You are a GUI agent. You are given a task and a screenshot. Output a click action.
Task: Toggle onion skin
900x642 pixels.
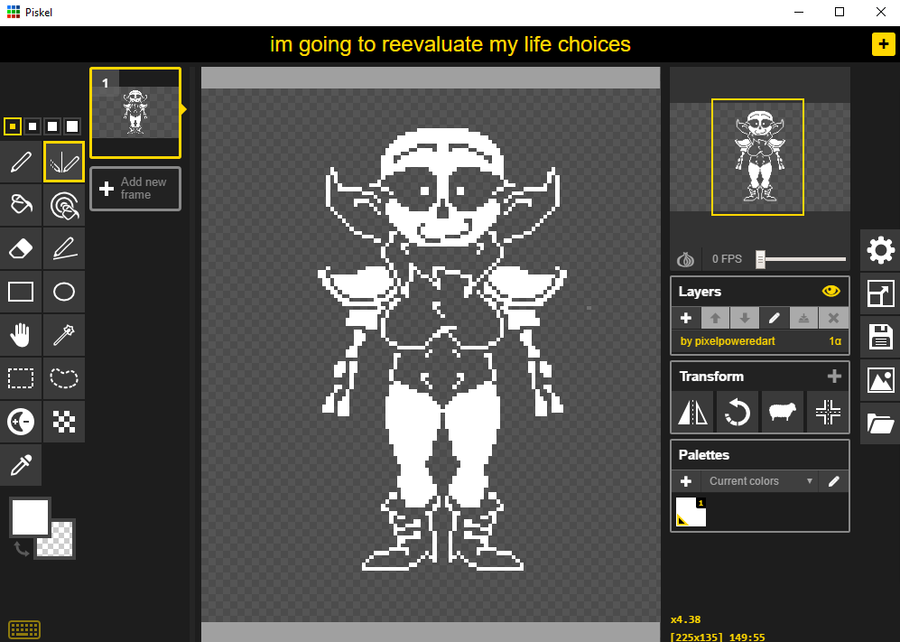point(685,259)
